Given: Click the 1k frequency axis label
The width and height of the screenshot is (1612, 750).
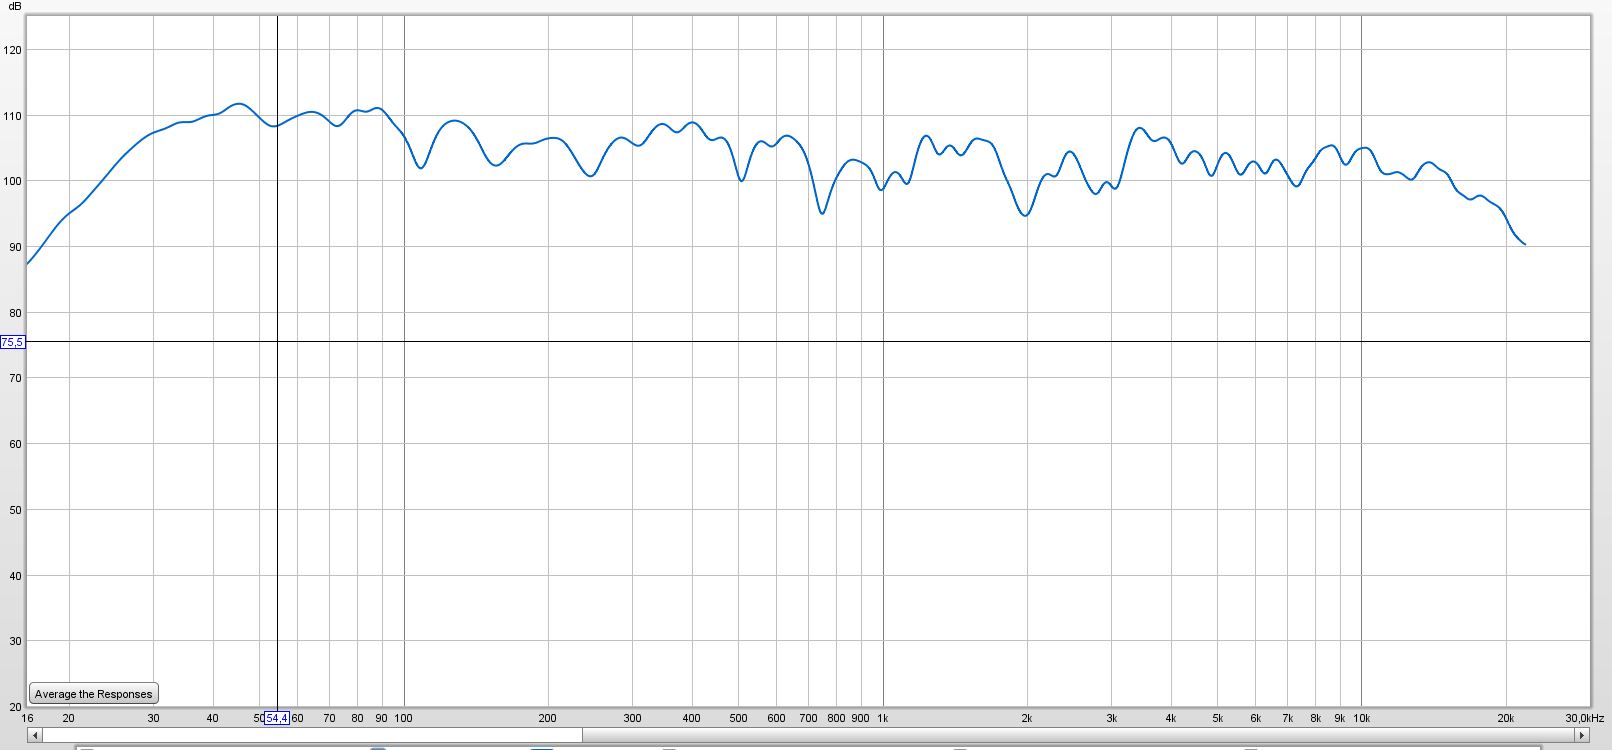Looking at the screenshot, I should click(x=883, y=718).
